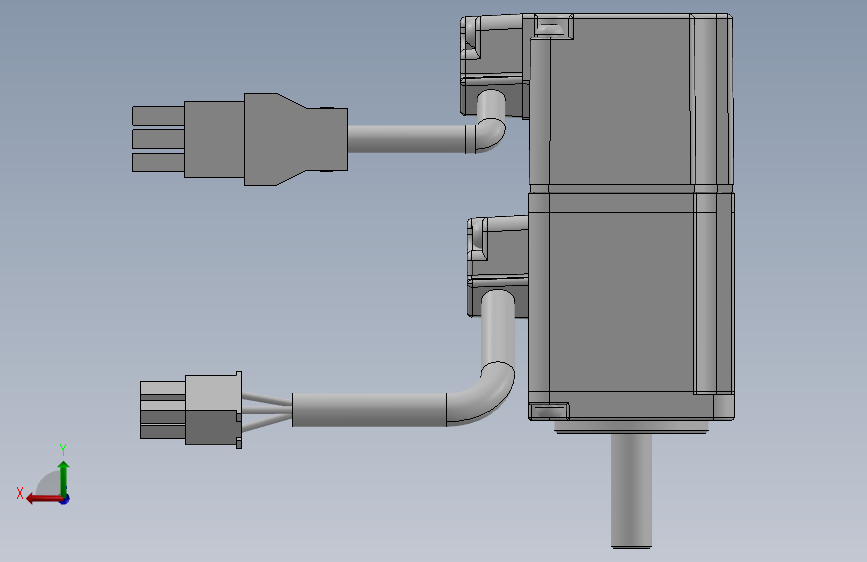Click the green Y axis arrow on triad

[64, 478]
